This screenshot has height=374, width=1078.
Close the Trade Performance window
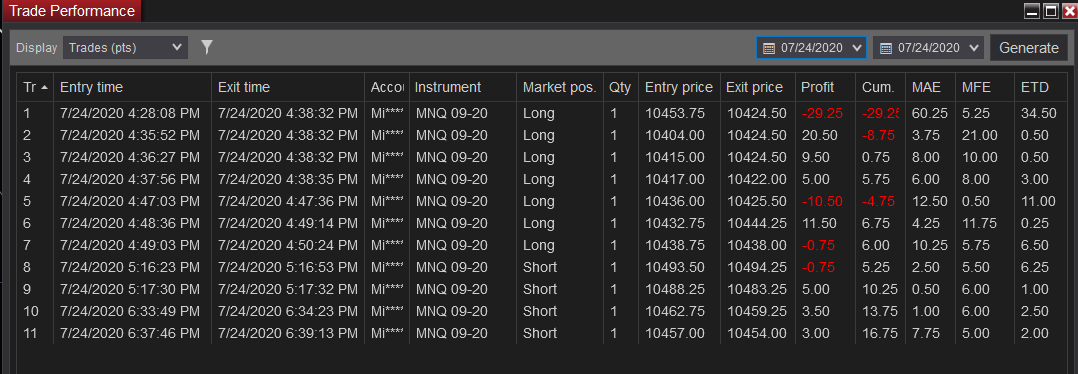click(1069, 10)
